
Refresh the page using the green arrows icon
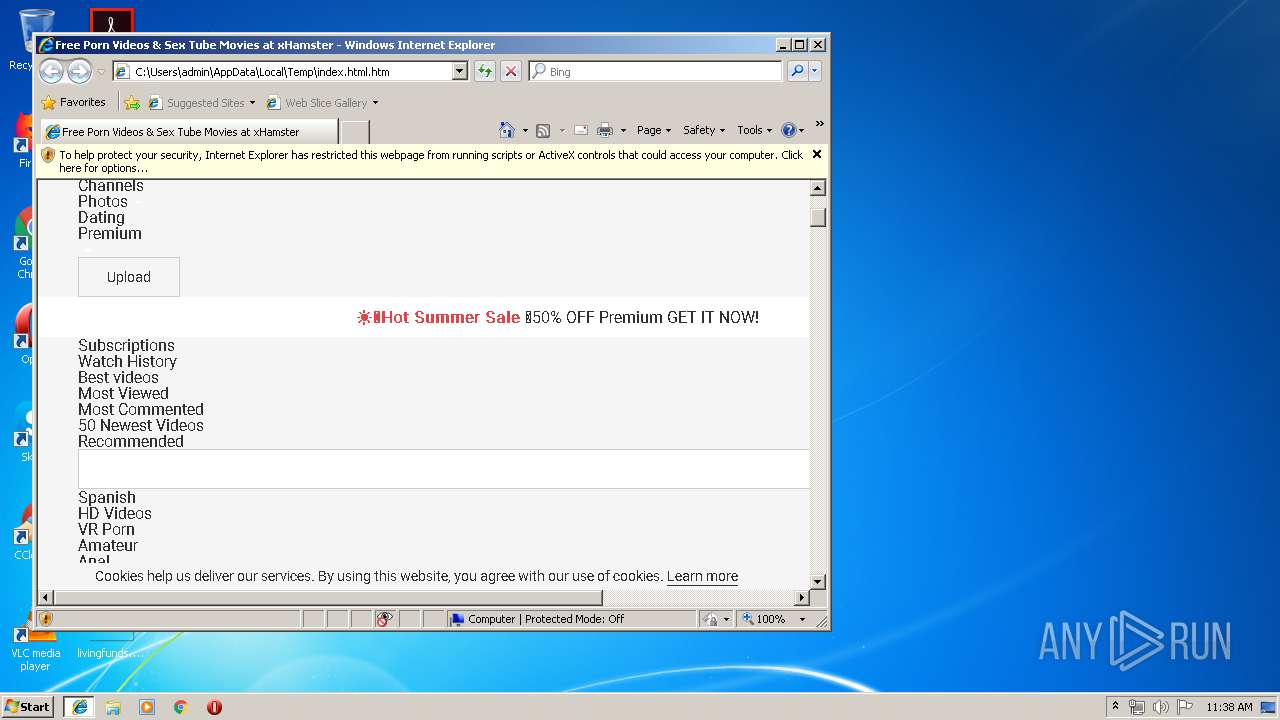tap(484, 71)
